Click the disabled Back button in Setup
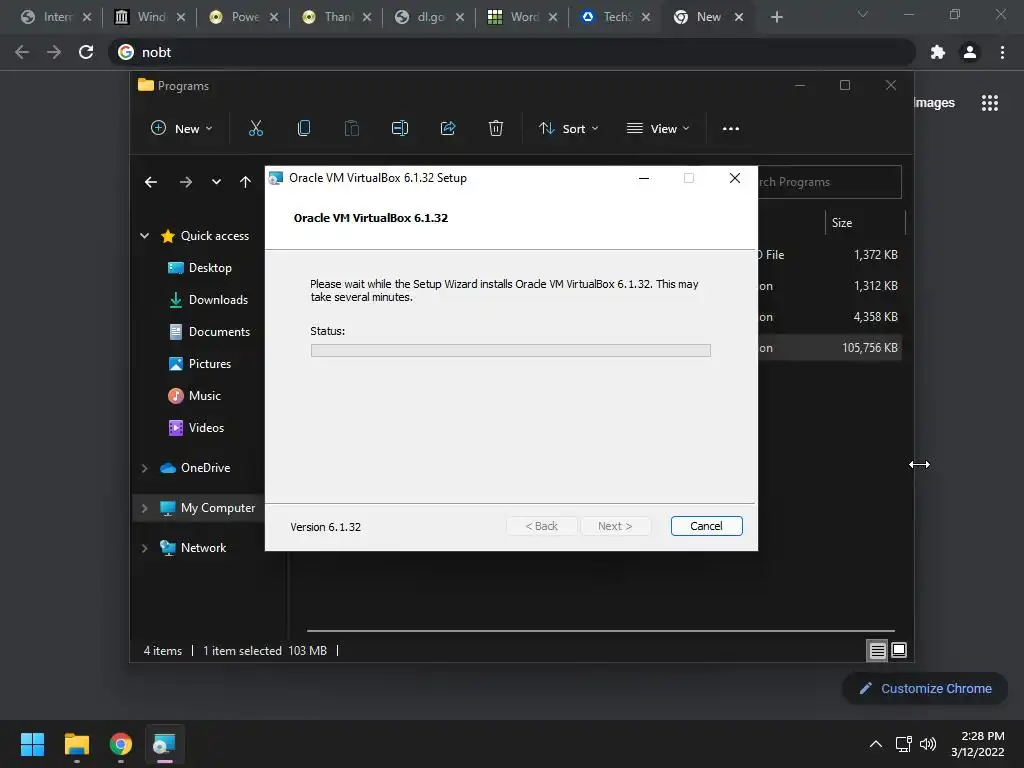1024x768 pixels. coord(541,526)
